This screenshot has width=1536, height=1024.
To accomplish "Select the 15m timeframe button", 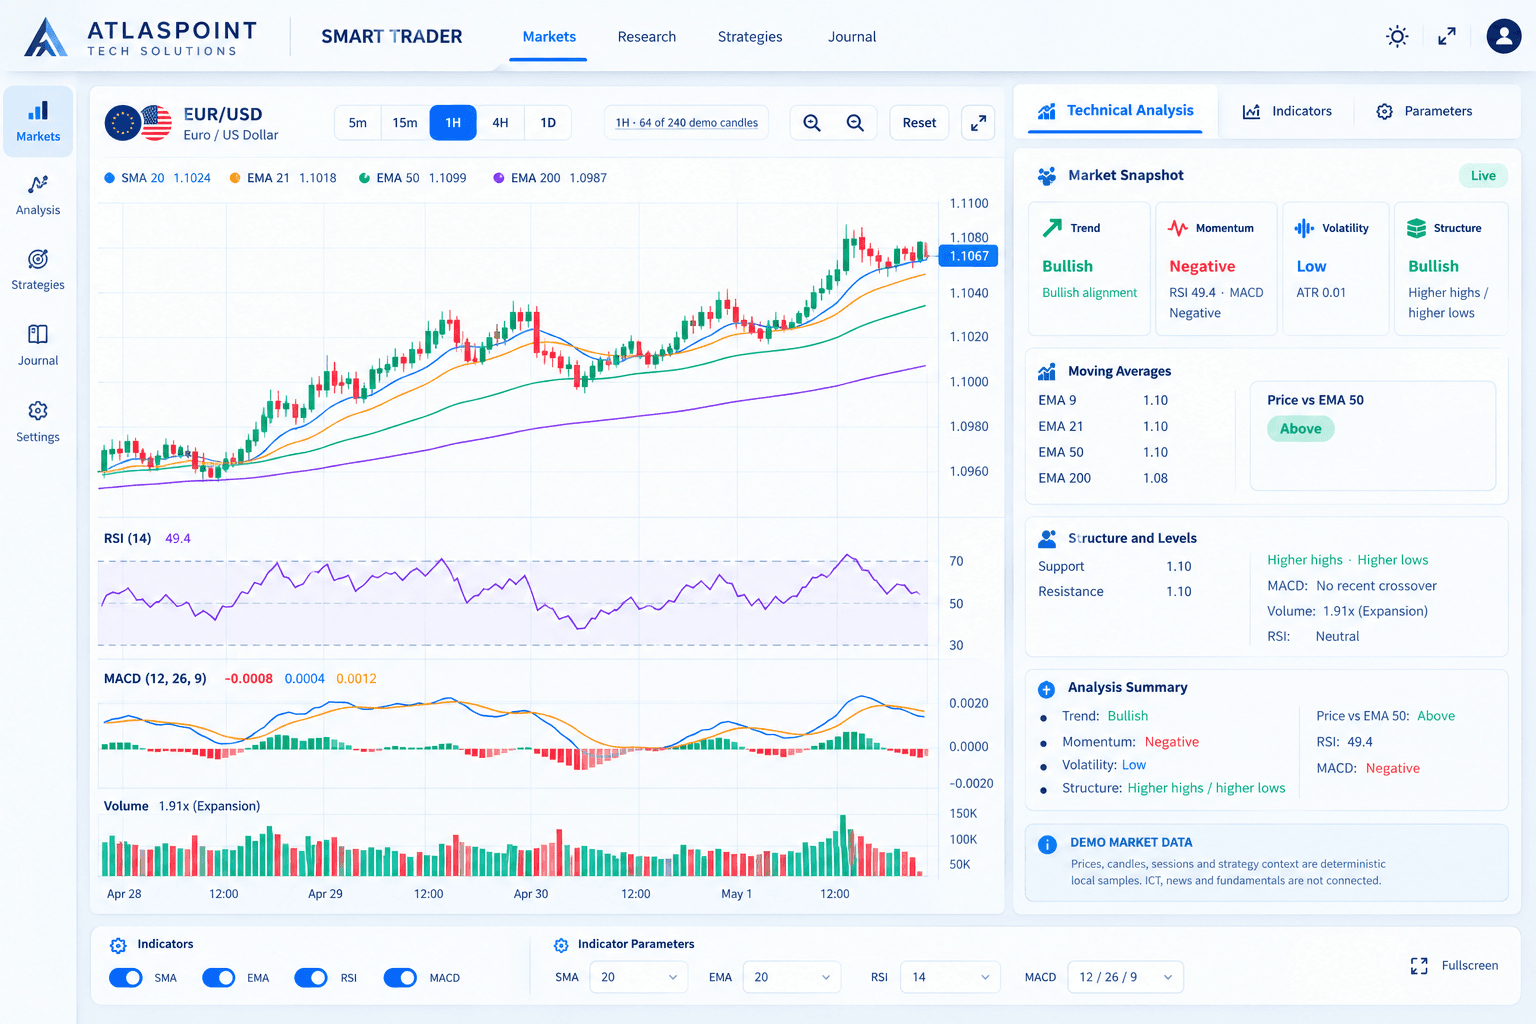I will pyautogui.click(x=405, y=123).
